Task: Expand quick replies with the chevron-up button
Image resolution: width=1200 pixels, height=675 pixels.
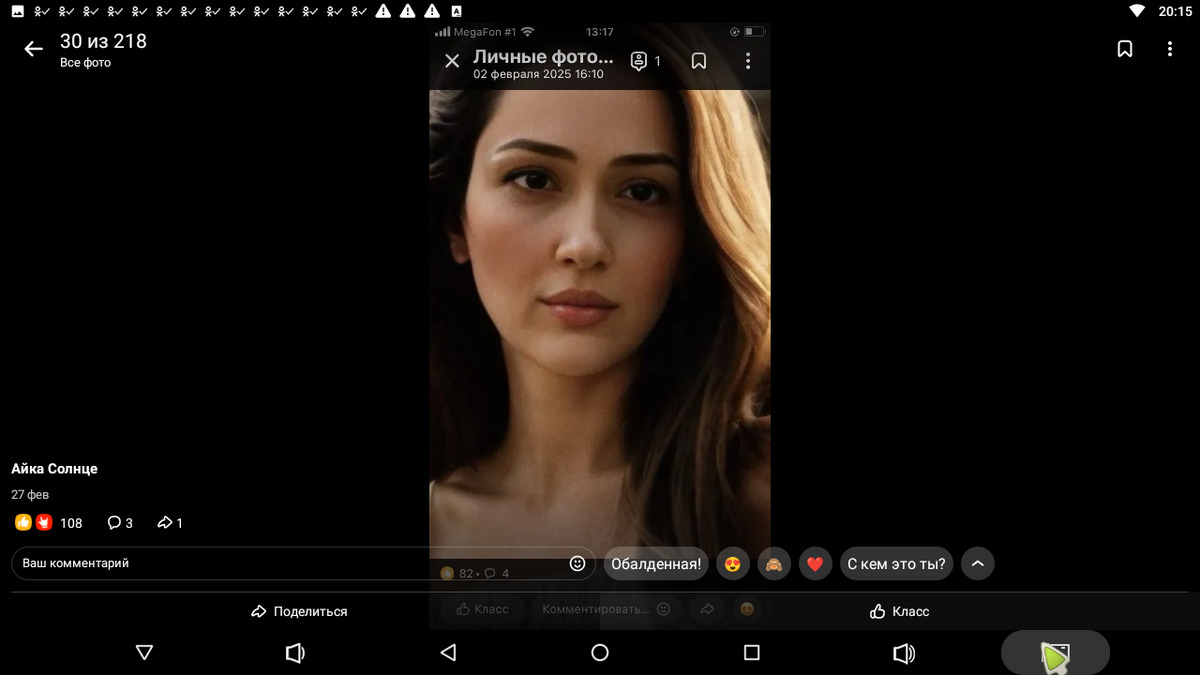Action: click(x=978, y=564)
